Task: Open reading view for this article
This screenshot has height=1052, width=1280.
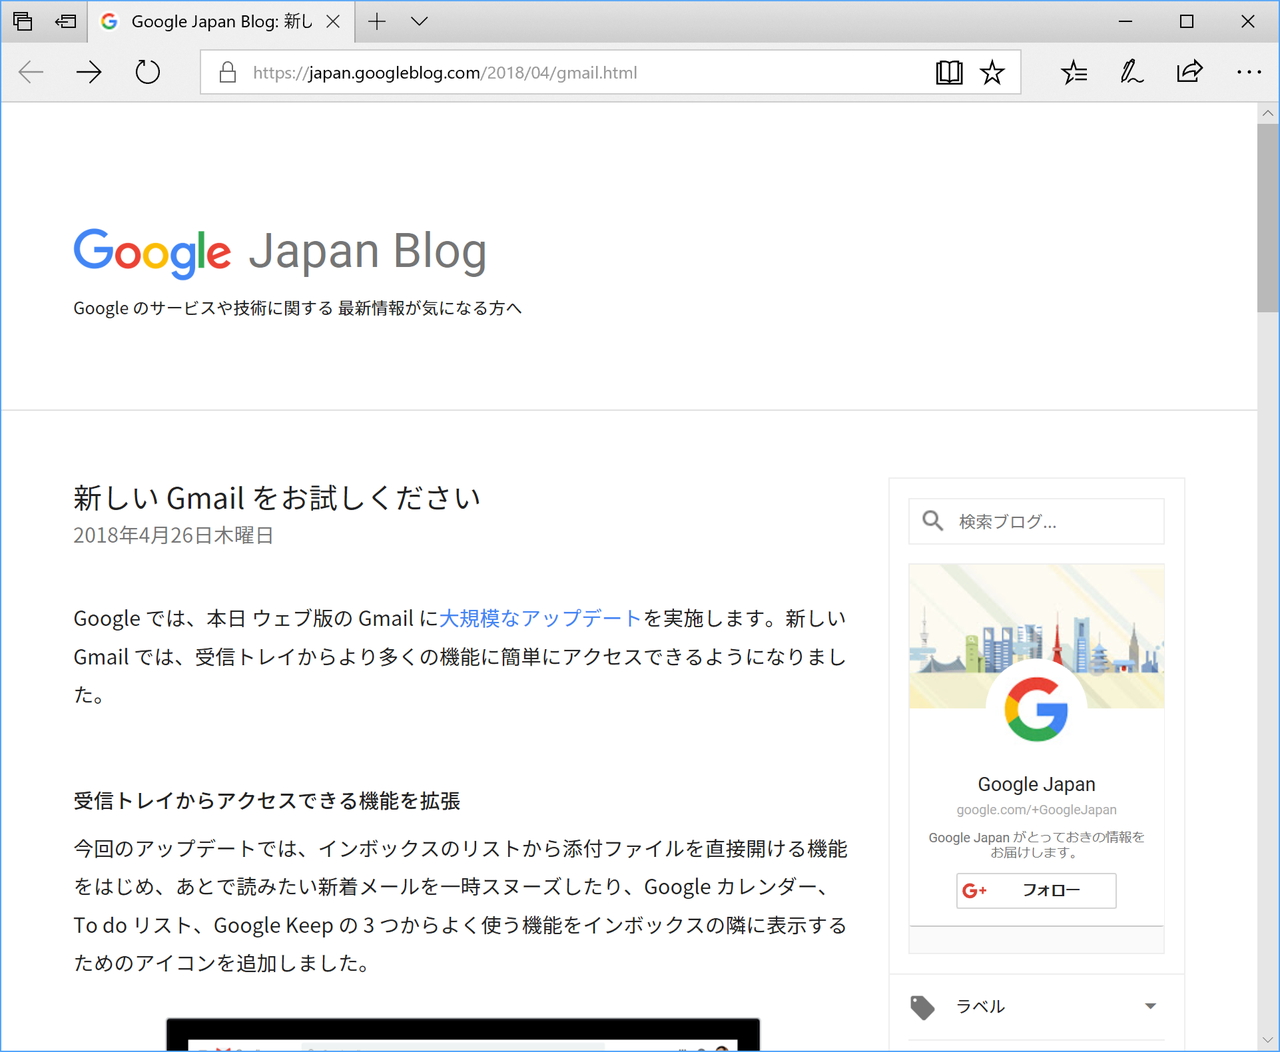Action: coord(948,71)
